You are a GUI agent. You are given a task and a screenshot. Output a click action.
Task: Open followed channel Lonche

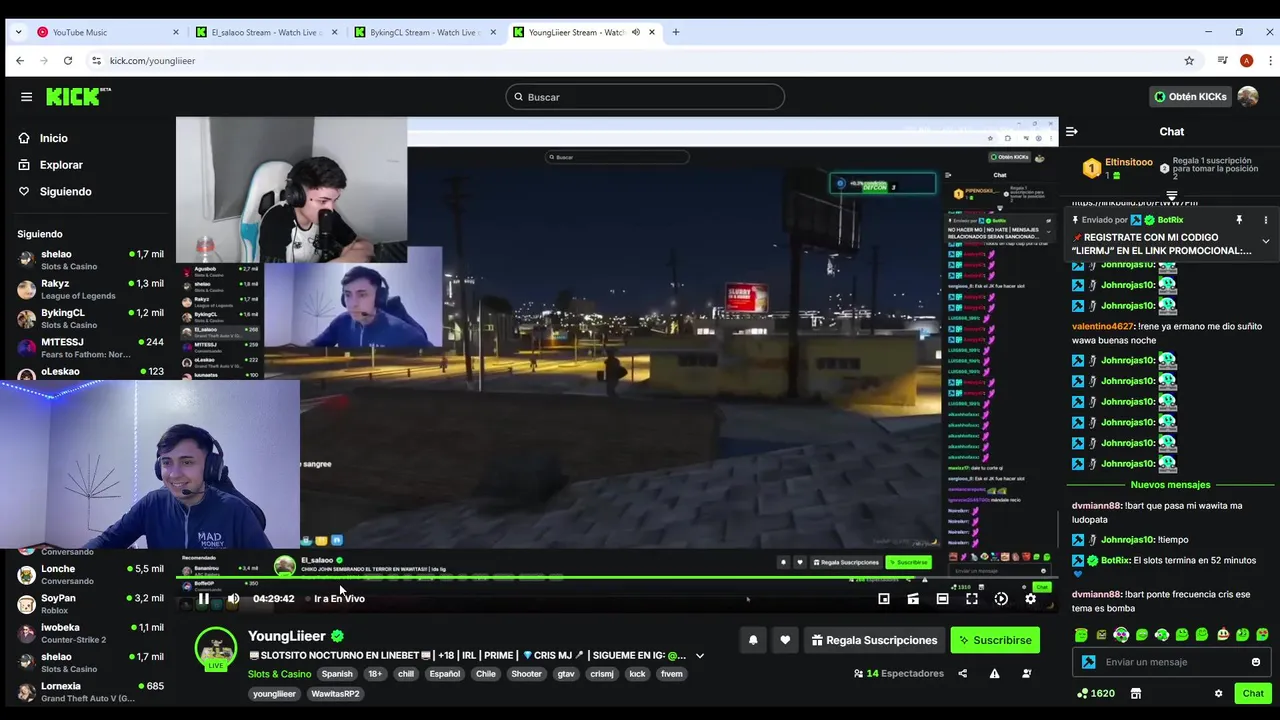(x=90, y=574)
